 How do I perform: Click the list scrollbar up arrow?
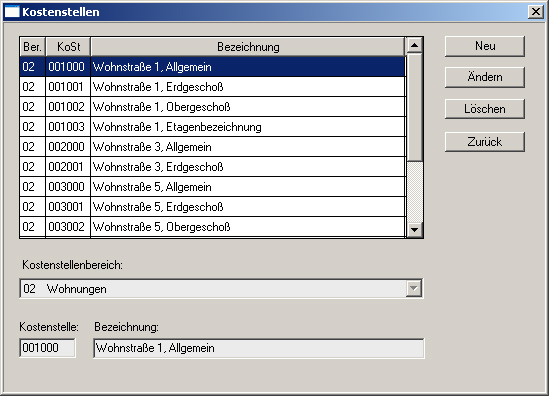tap(415, 46)
